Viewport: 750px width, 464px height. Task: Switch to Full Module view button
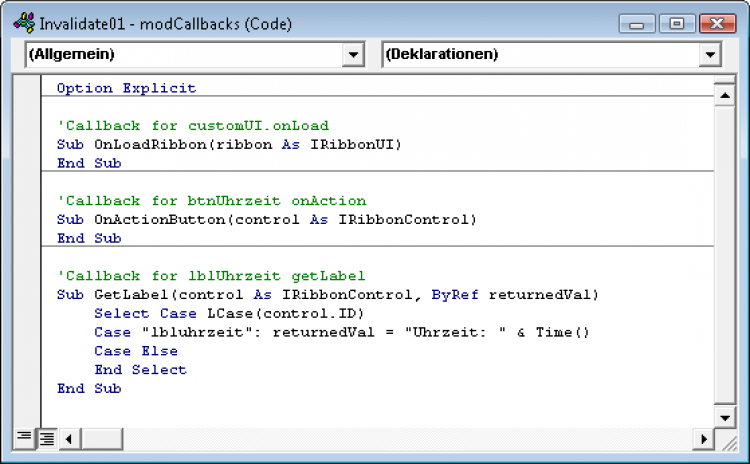coord(46,437)
